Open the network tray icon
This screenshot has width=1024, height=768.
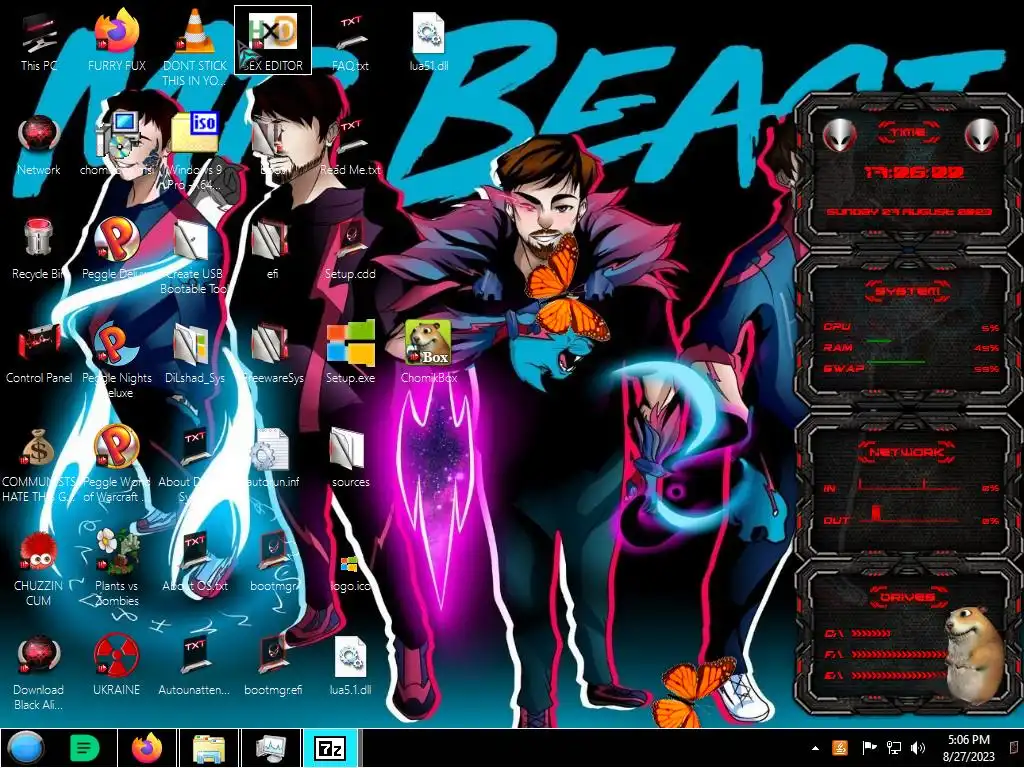[894, 748]
